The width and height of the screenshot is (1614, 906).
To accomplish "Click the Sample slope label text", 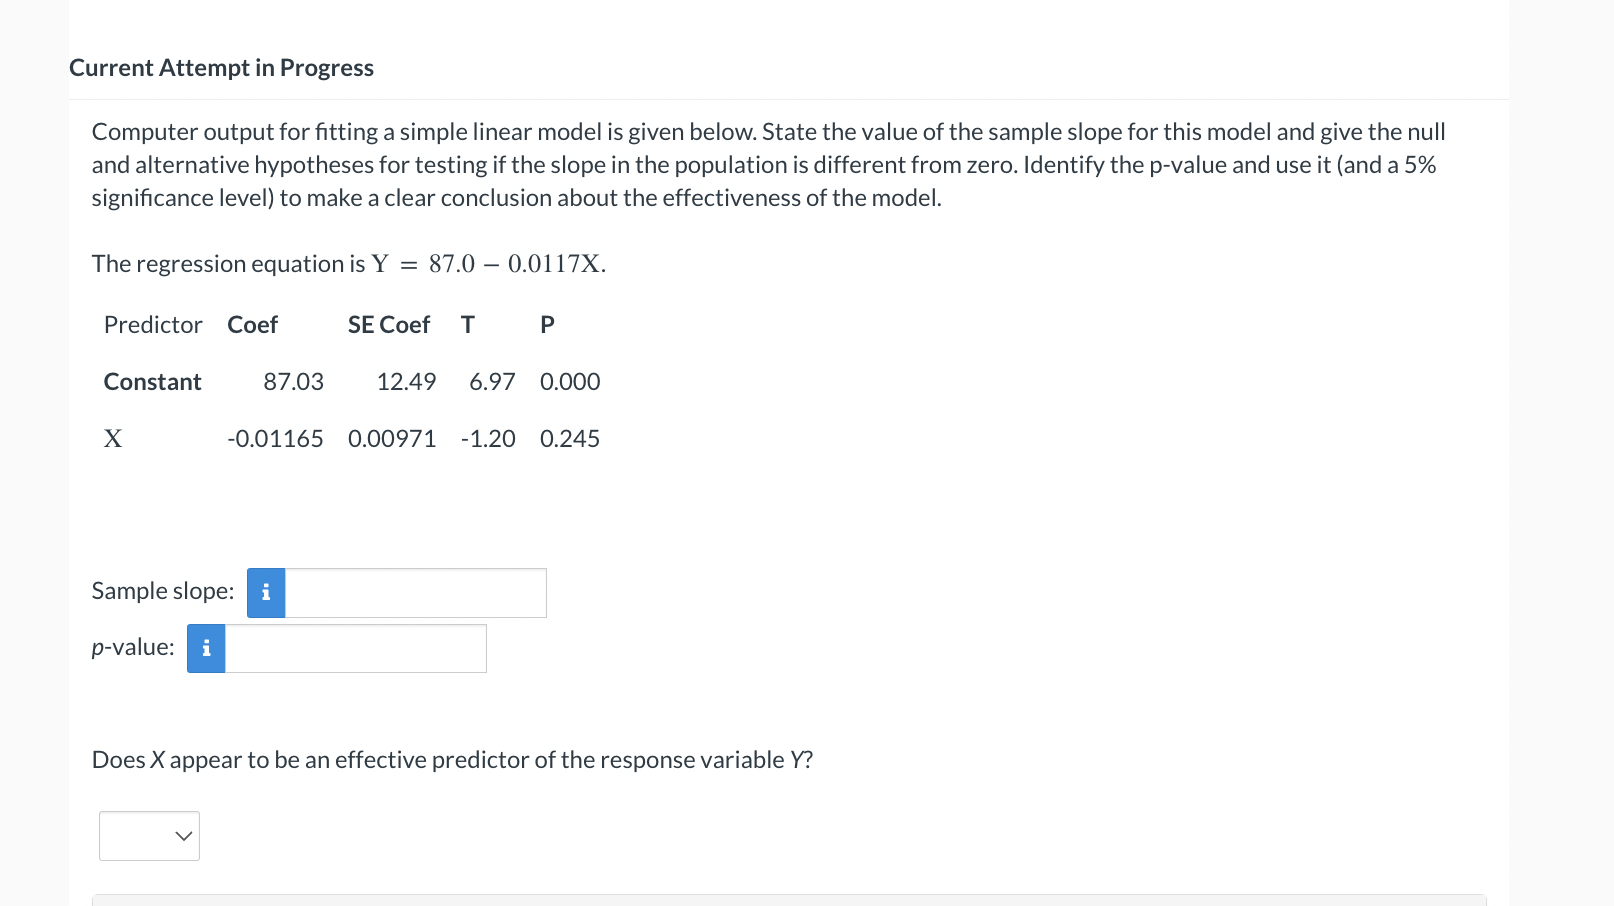I will point(163,591).
